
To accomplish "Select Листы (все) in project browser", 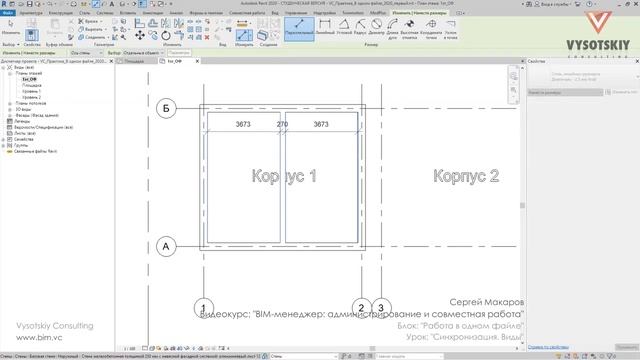I will click(x=24, y=133).
